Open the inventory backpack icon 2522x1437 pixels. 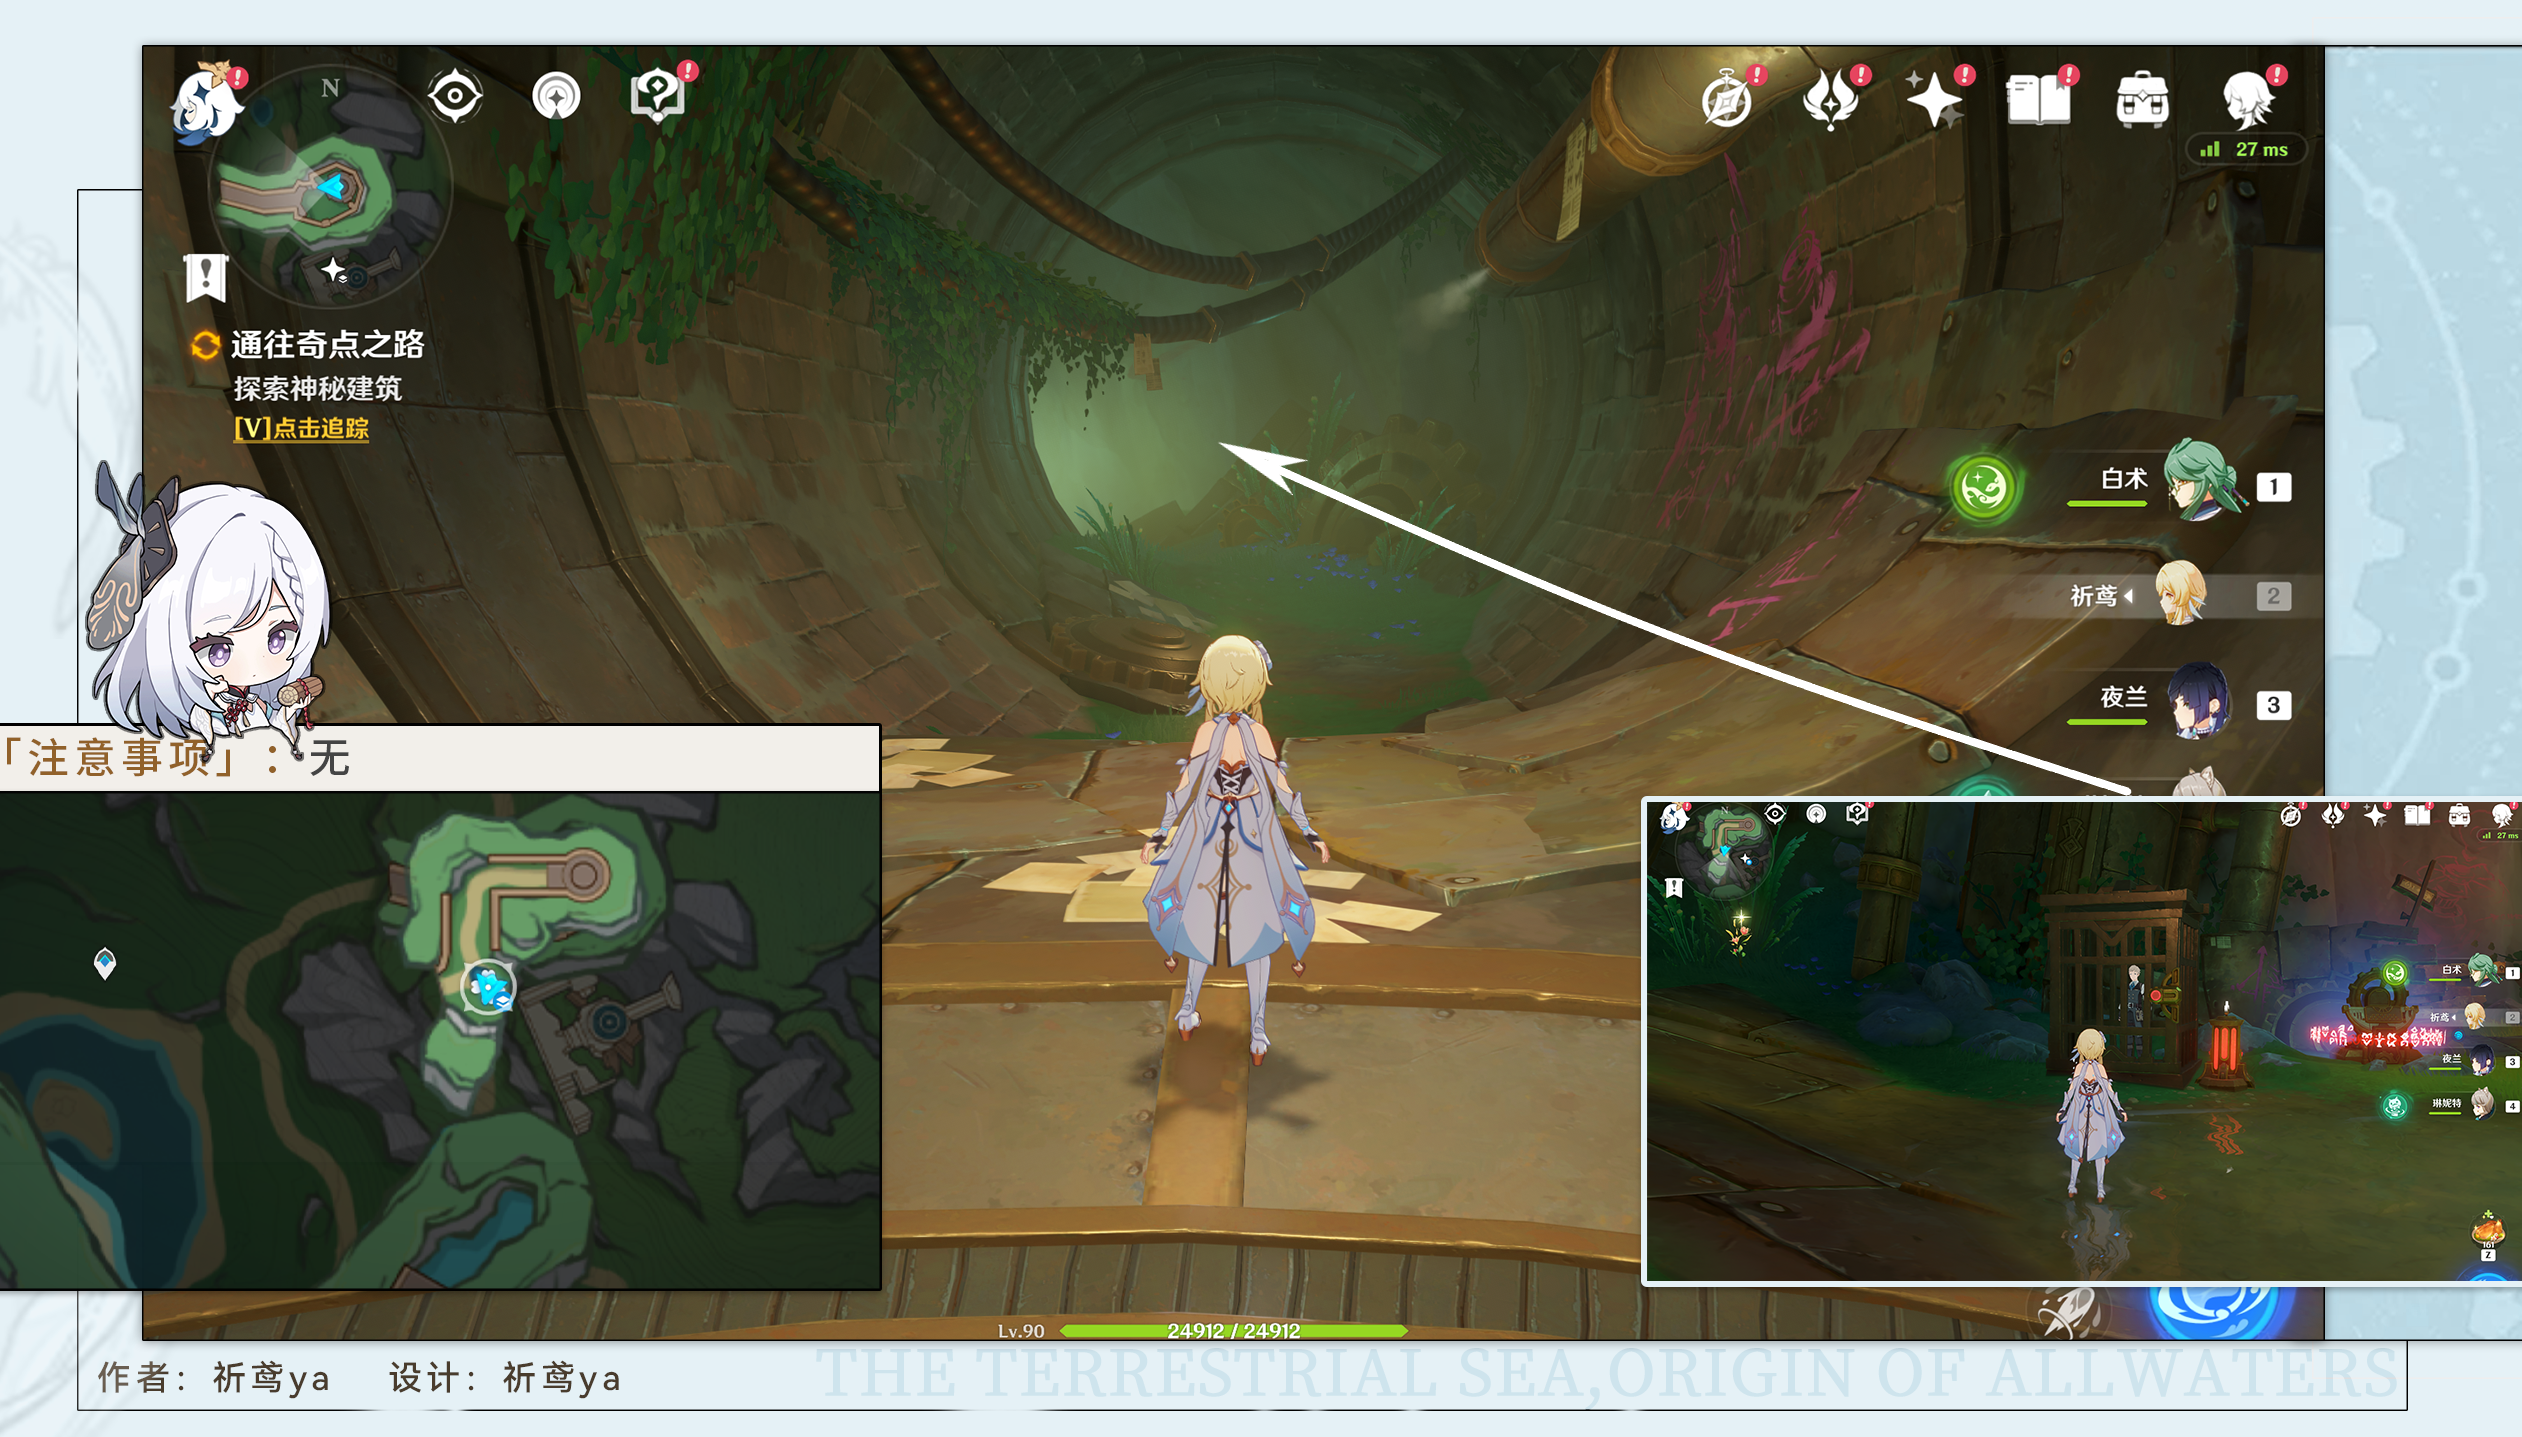point(2142,100)
